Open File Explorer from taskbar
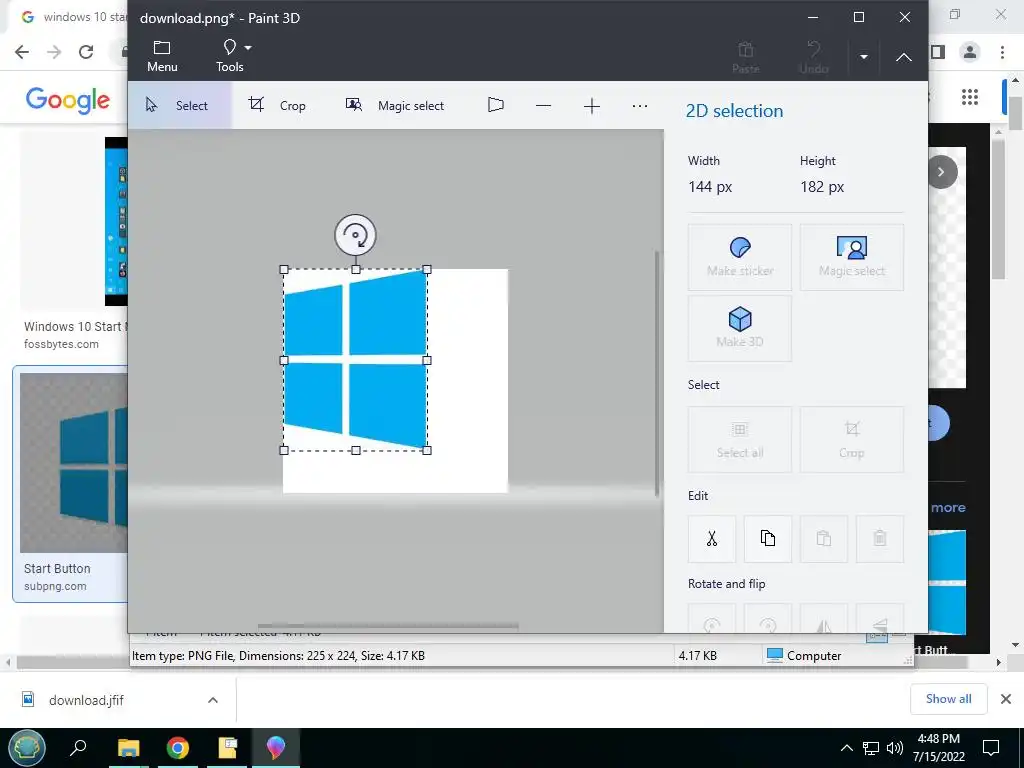This screenshot has width=1024, height=768. point(129,747)
